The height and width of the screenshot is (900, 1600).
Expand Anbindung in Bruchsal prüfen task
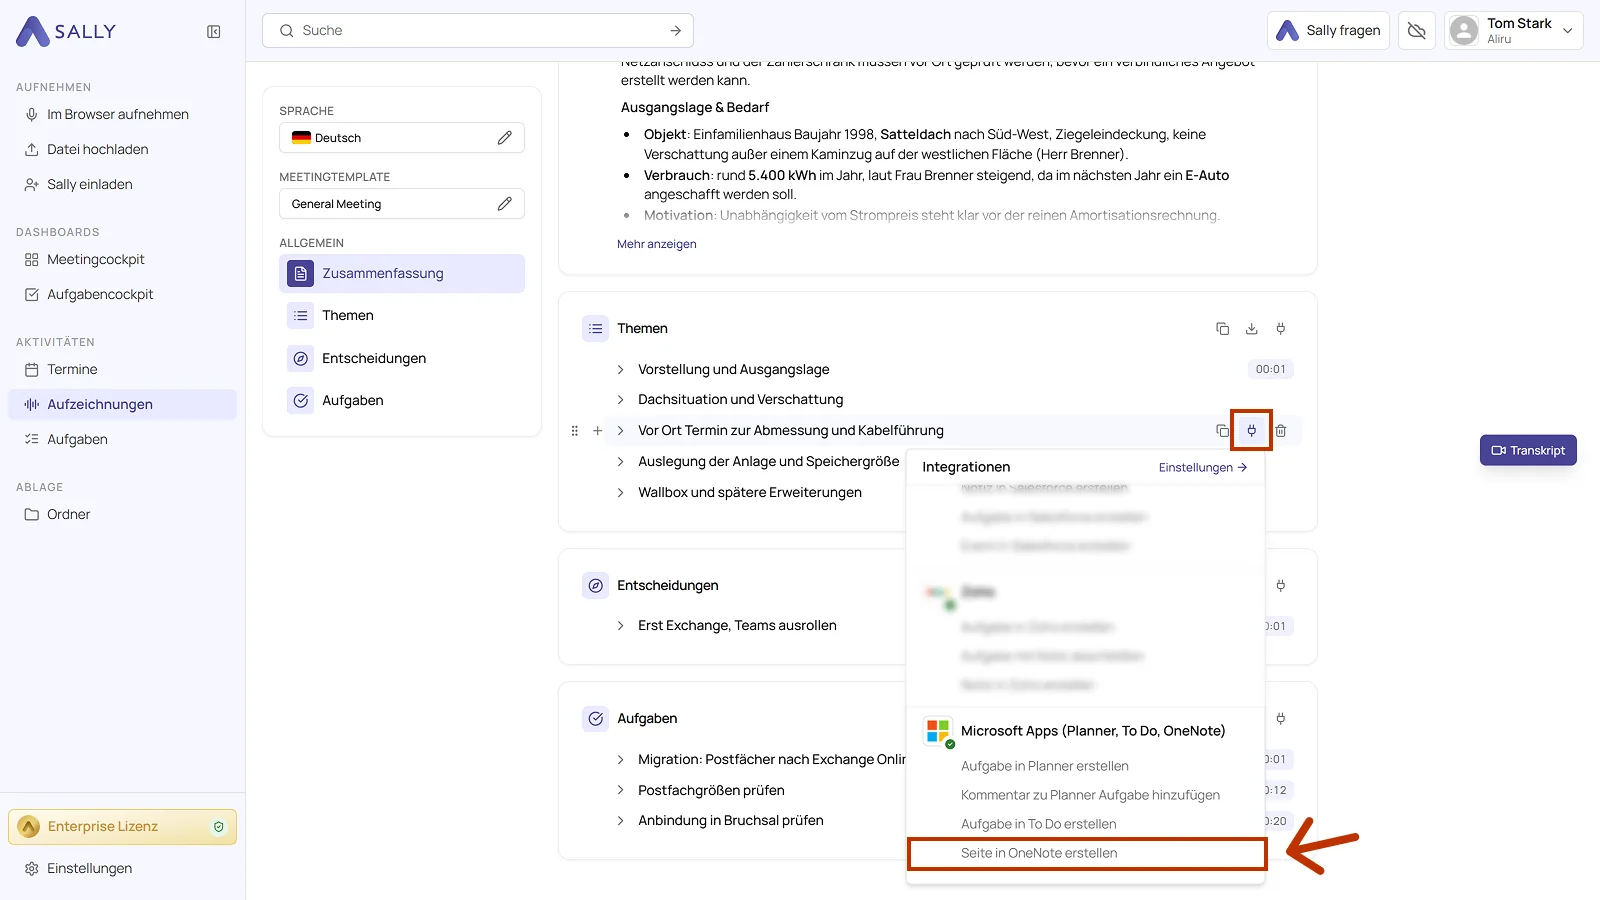[x=620, y=821]
